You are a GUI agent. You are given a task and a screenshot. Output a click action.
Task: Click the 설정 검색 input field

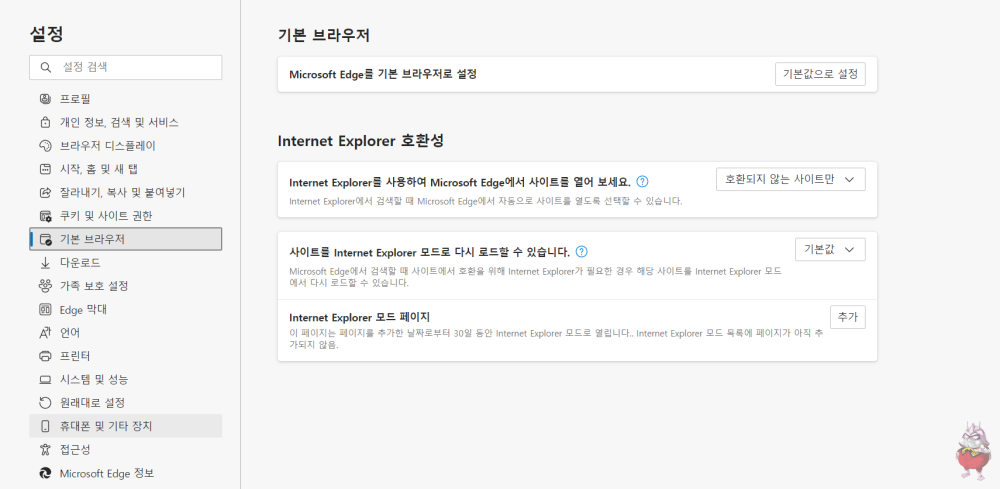point(126,68)
